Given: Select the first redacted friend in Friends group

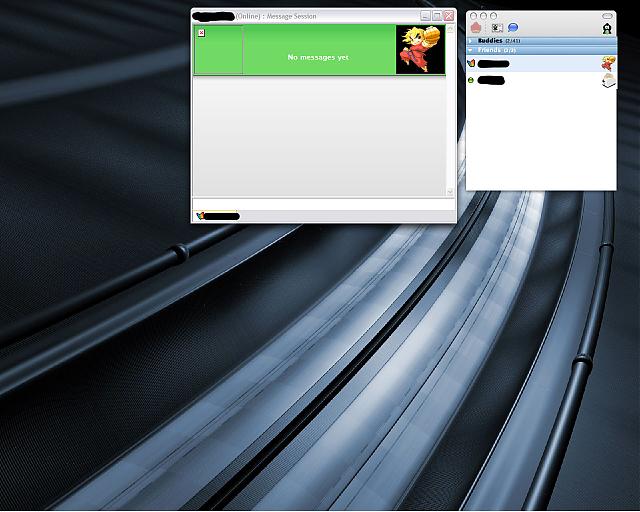Looking at the screenshot, I should point(541,64).
